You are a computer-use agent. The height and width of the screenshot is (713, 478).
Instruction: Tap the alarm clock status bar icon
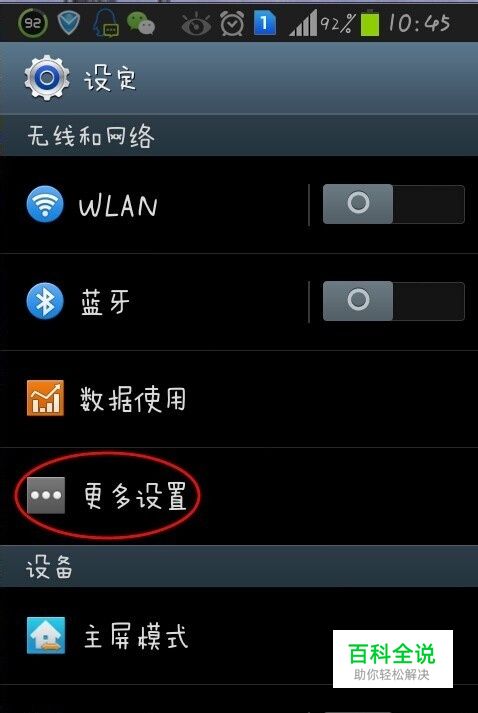(x=232, y=23)
